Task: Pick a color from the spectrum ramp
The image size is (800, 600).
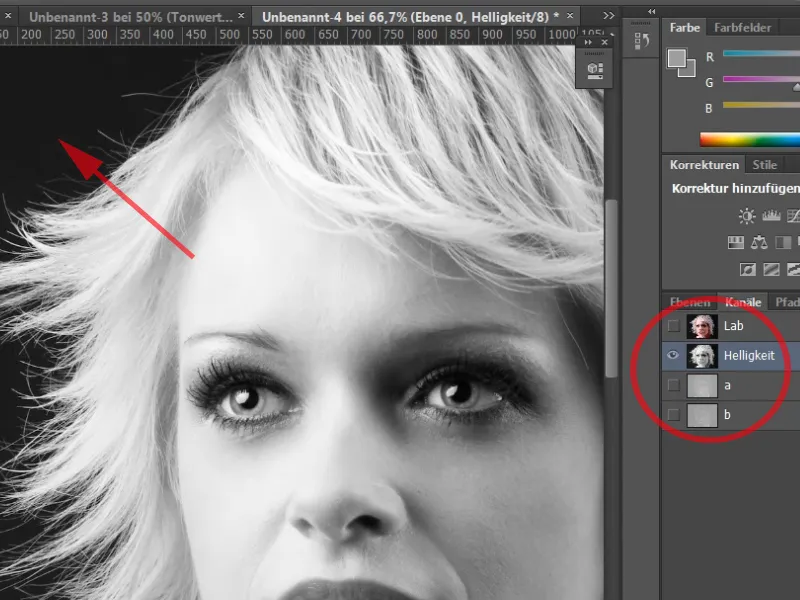Action: (750, 139)
